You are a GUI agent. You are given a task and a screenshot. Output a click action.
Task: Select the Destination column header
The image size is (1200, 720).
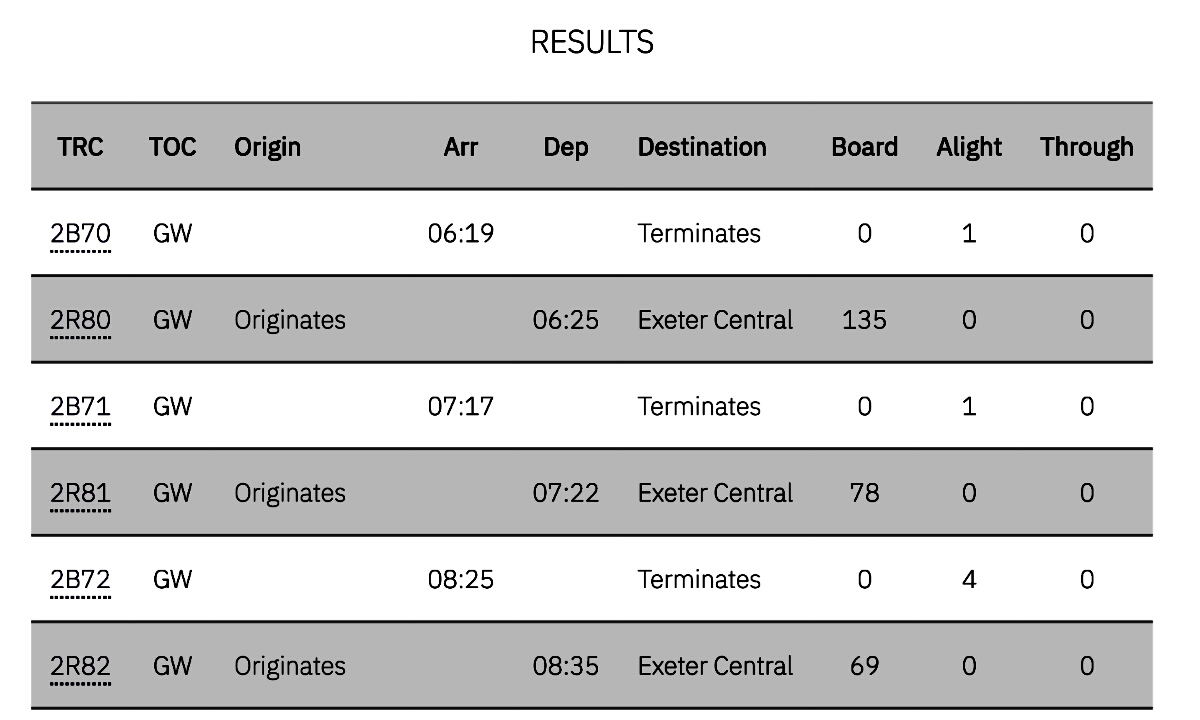(702, 147)
